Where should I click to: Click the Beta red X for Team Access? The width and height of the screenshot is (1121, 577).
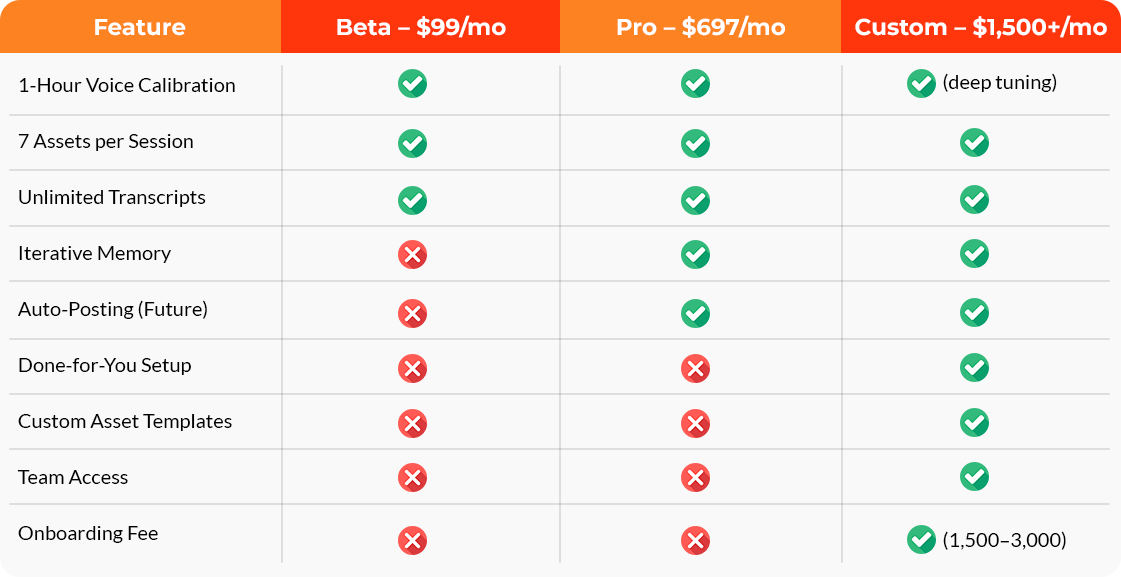click(413, 478)
